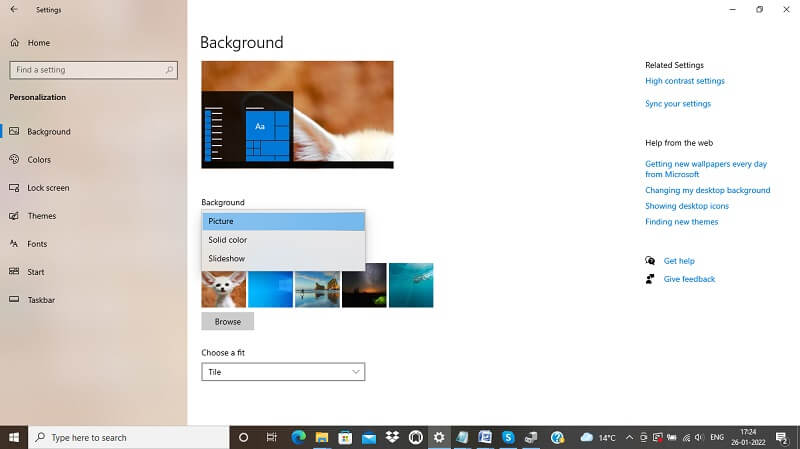The height and width of the screenshot is (449, 800).
Task: Open Mail app from taskbar
Action: (369, 438)
